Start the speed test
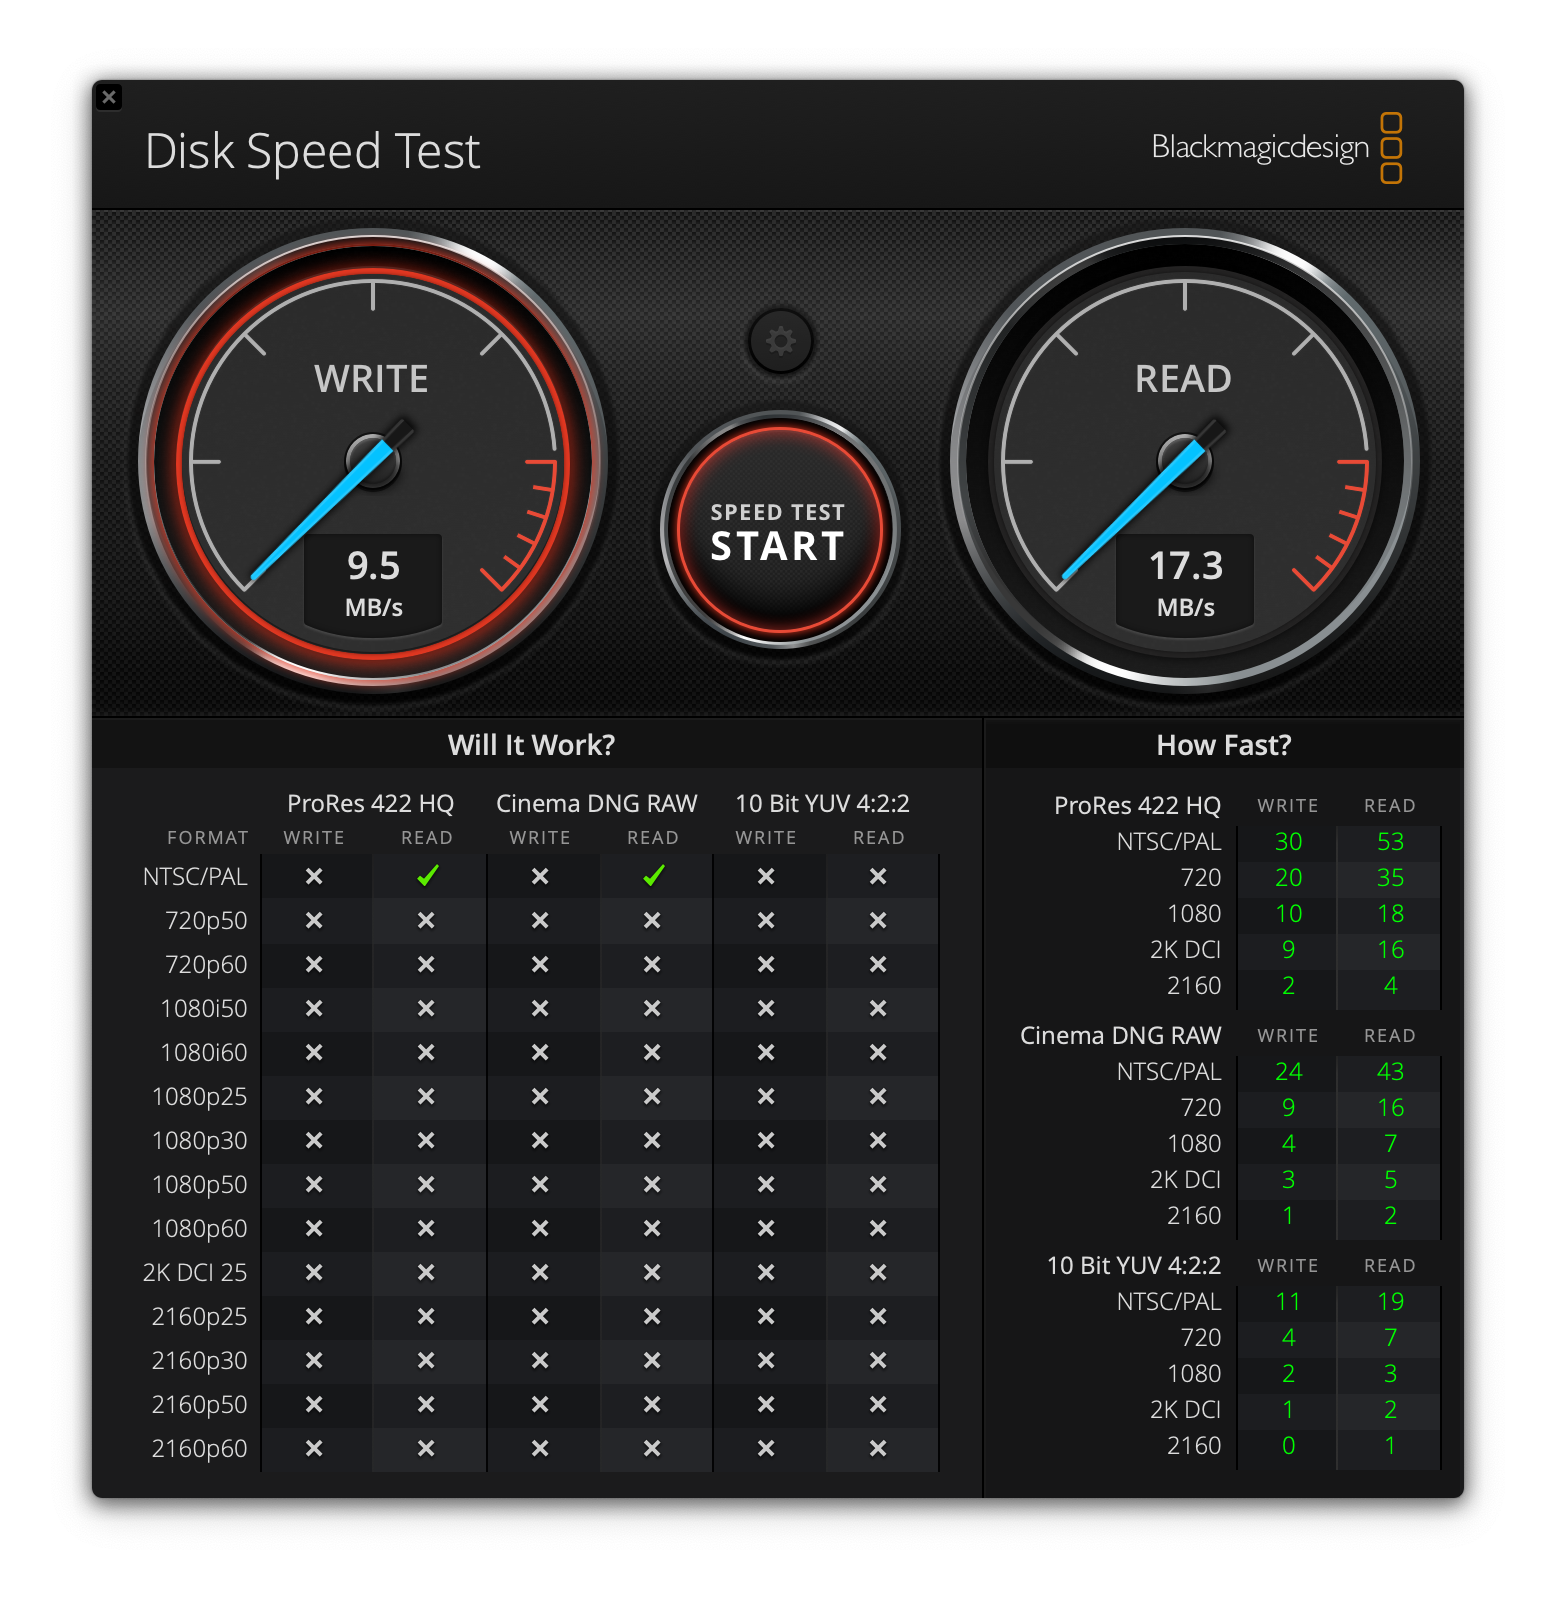1556x1604 pixels. [x=779, y=530]
